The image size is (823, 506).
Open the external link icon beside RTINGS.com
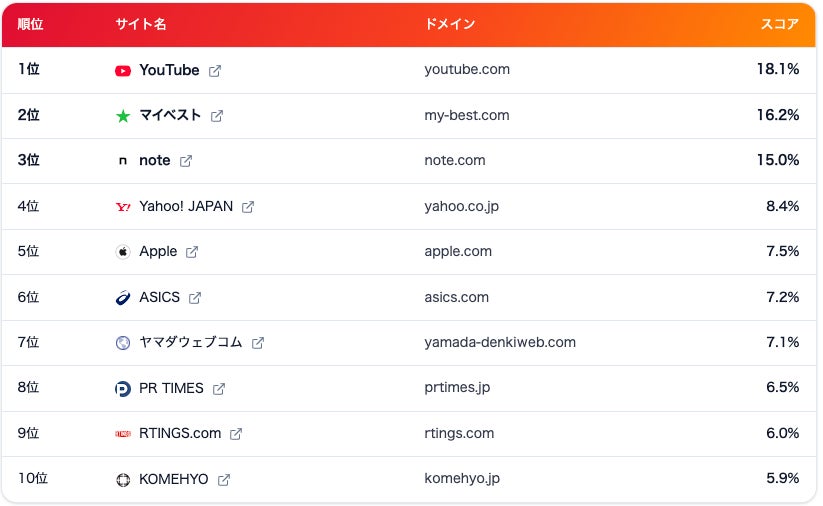click(236, 434)
